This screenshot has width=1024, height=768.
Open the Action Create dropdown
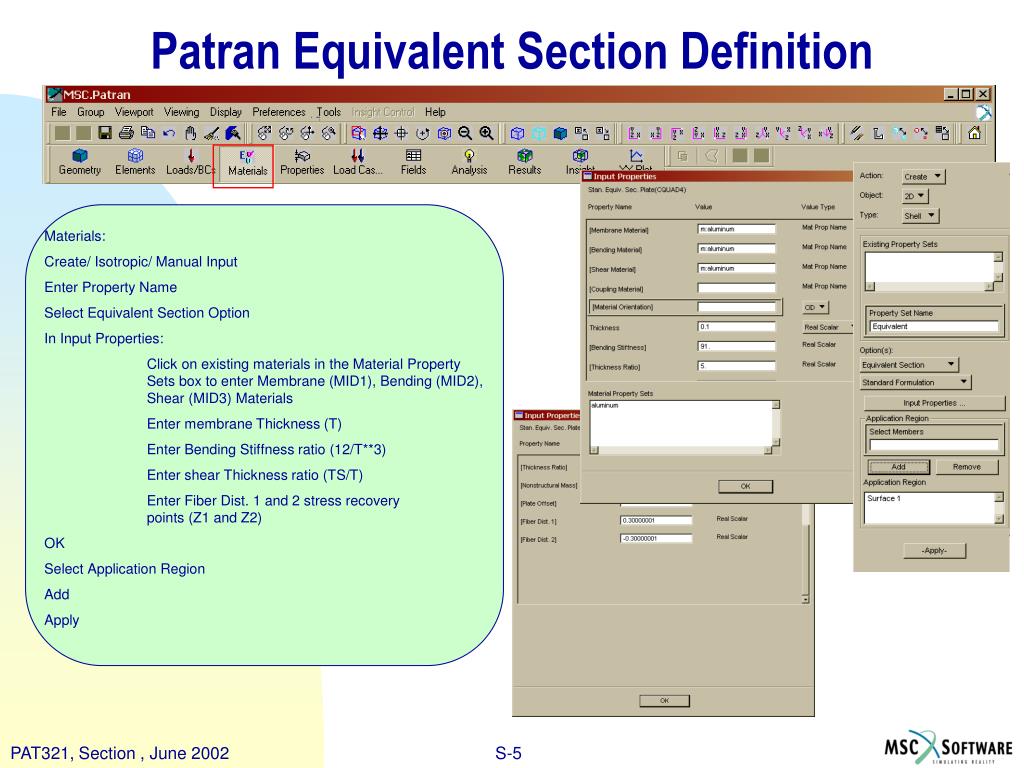point(923,176)
